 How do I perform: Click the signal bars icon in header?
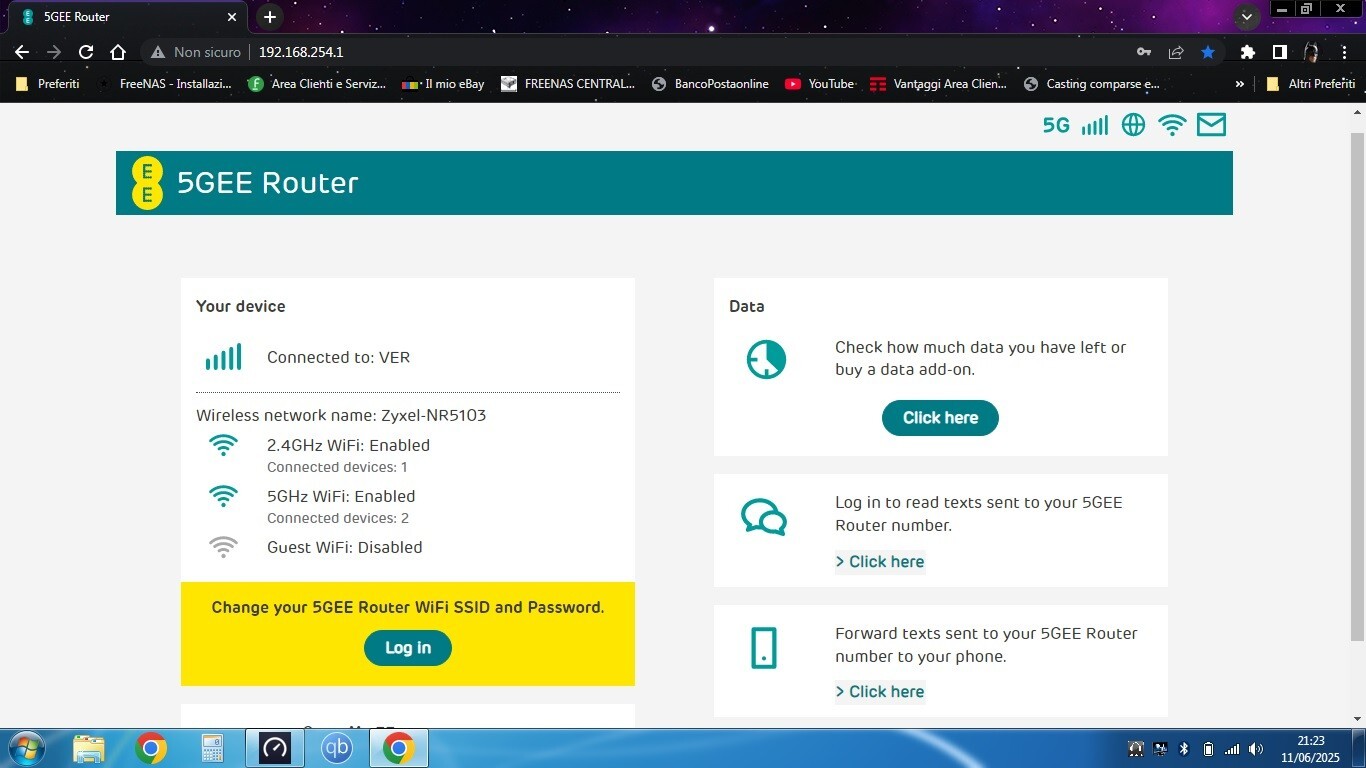tap(1095, 125)
